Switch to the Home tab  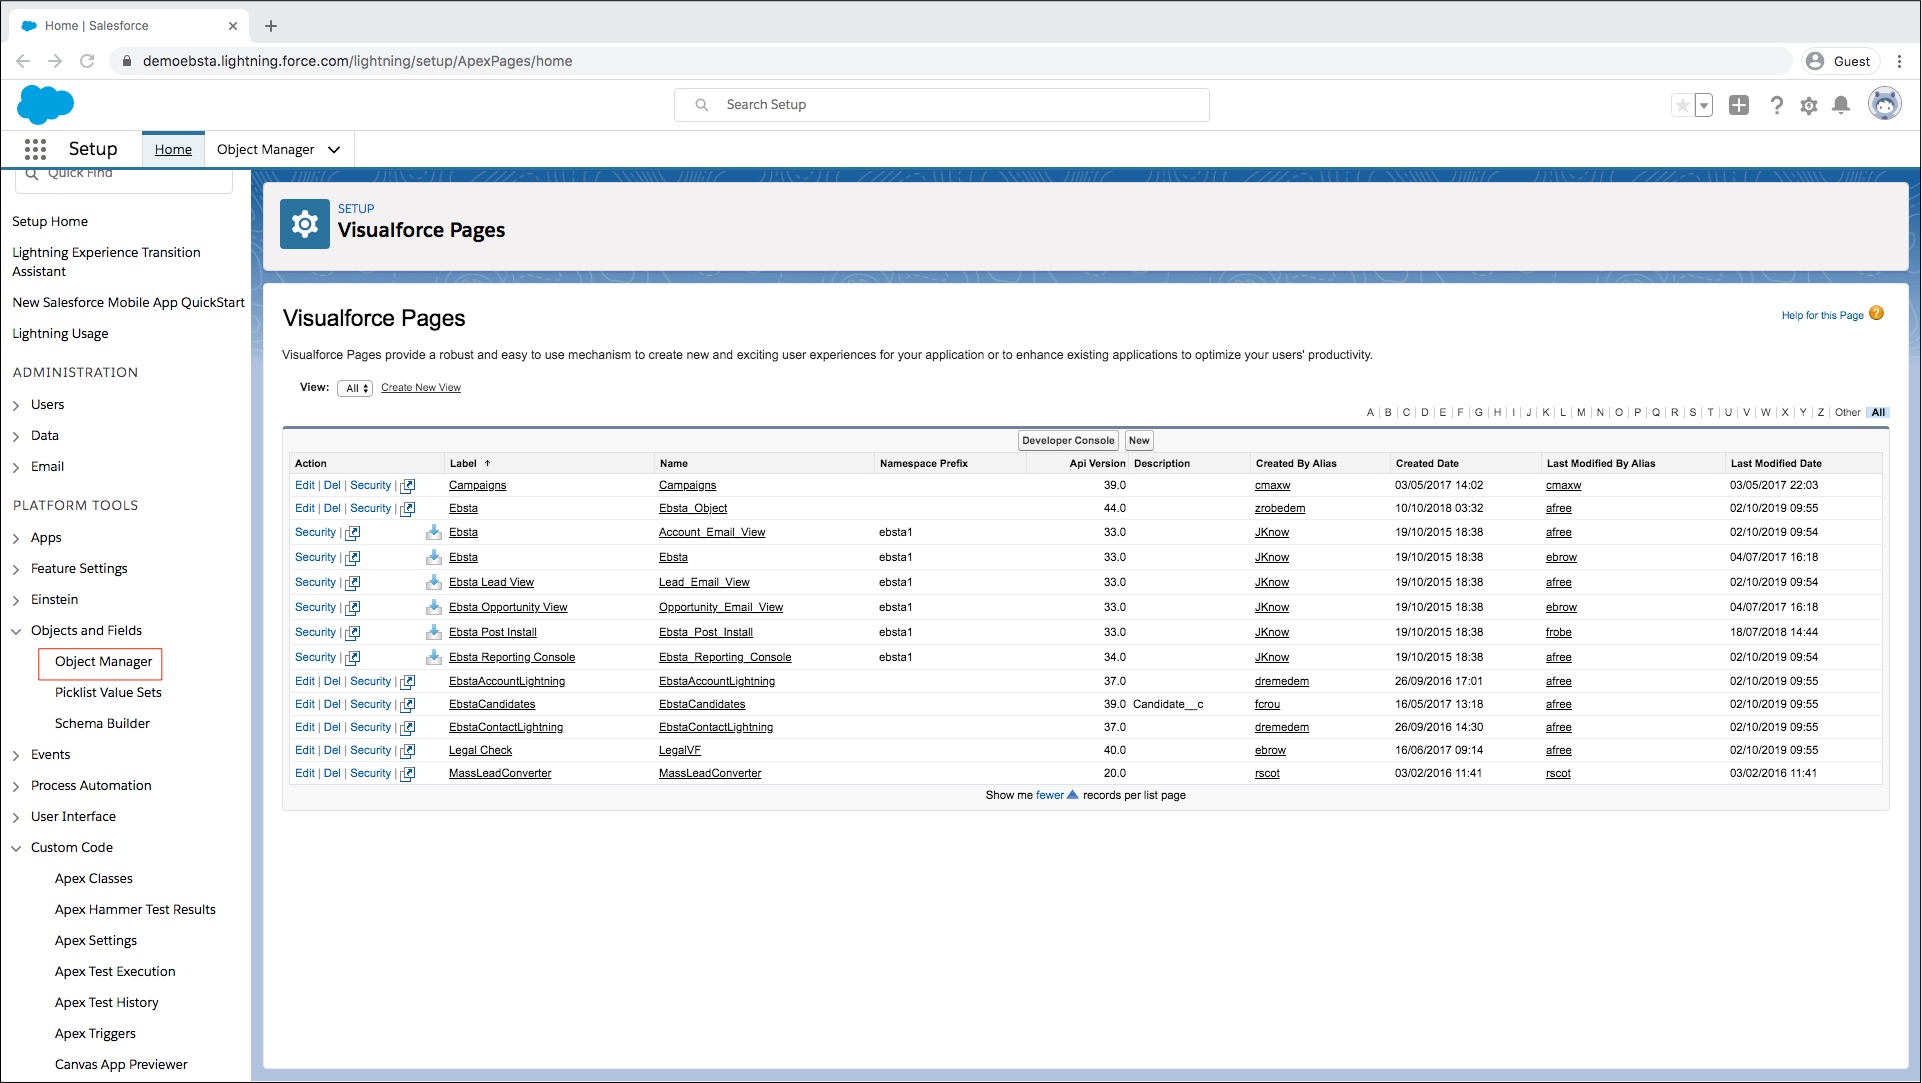click(173, 149)
